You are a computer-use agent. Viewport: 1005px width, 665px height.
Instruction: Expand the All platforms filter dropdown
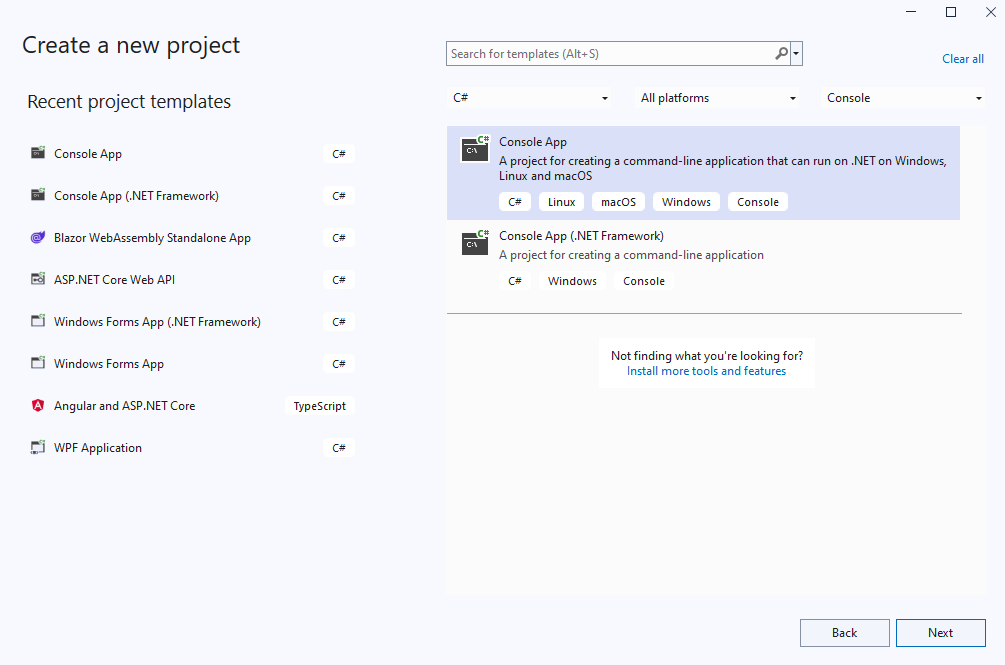tap(718, 98)
